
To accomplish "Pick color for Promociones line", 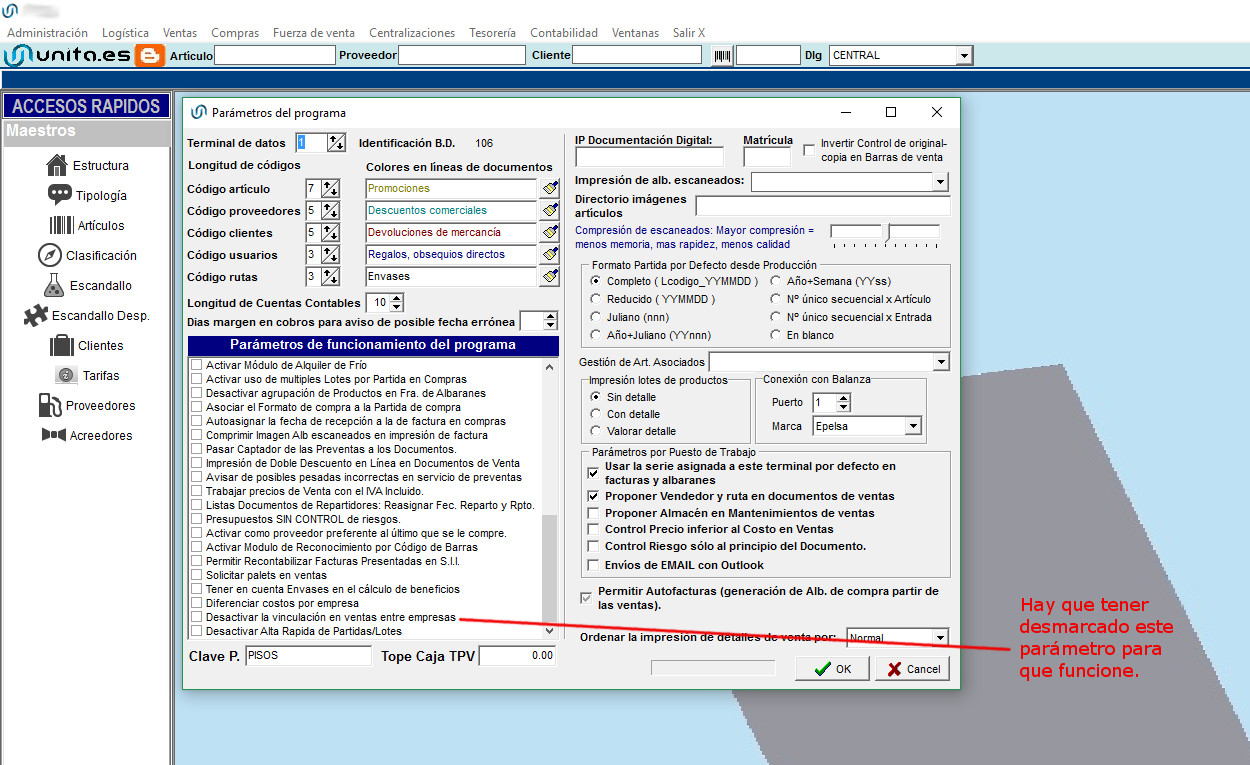I will tap(549, 188).
